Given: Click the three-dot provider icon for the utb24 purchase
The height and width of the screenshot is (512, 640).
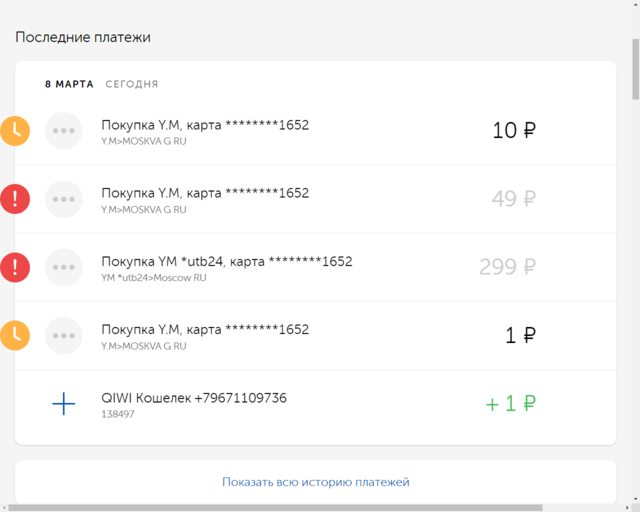Looking at the screenshot, I should 64,267.
